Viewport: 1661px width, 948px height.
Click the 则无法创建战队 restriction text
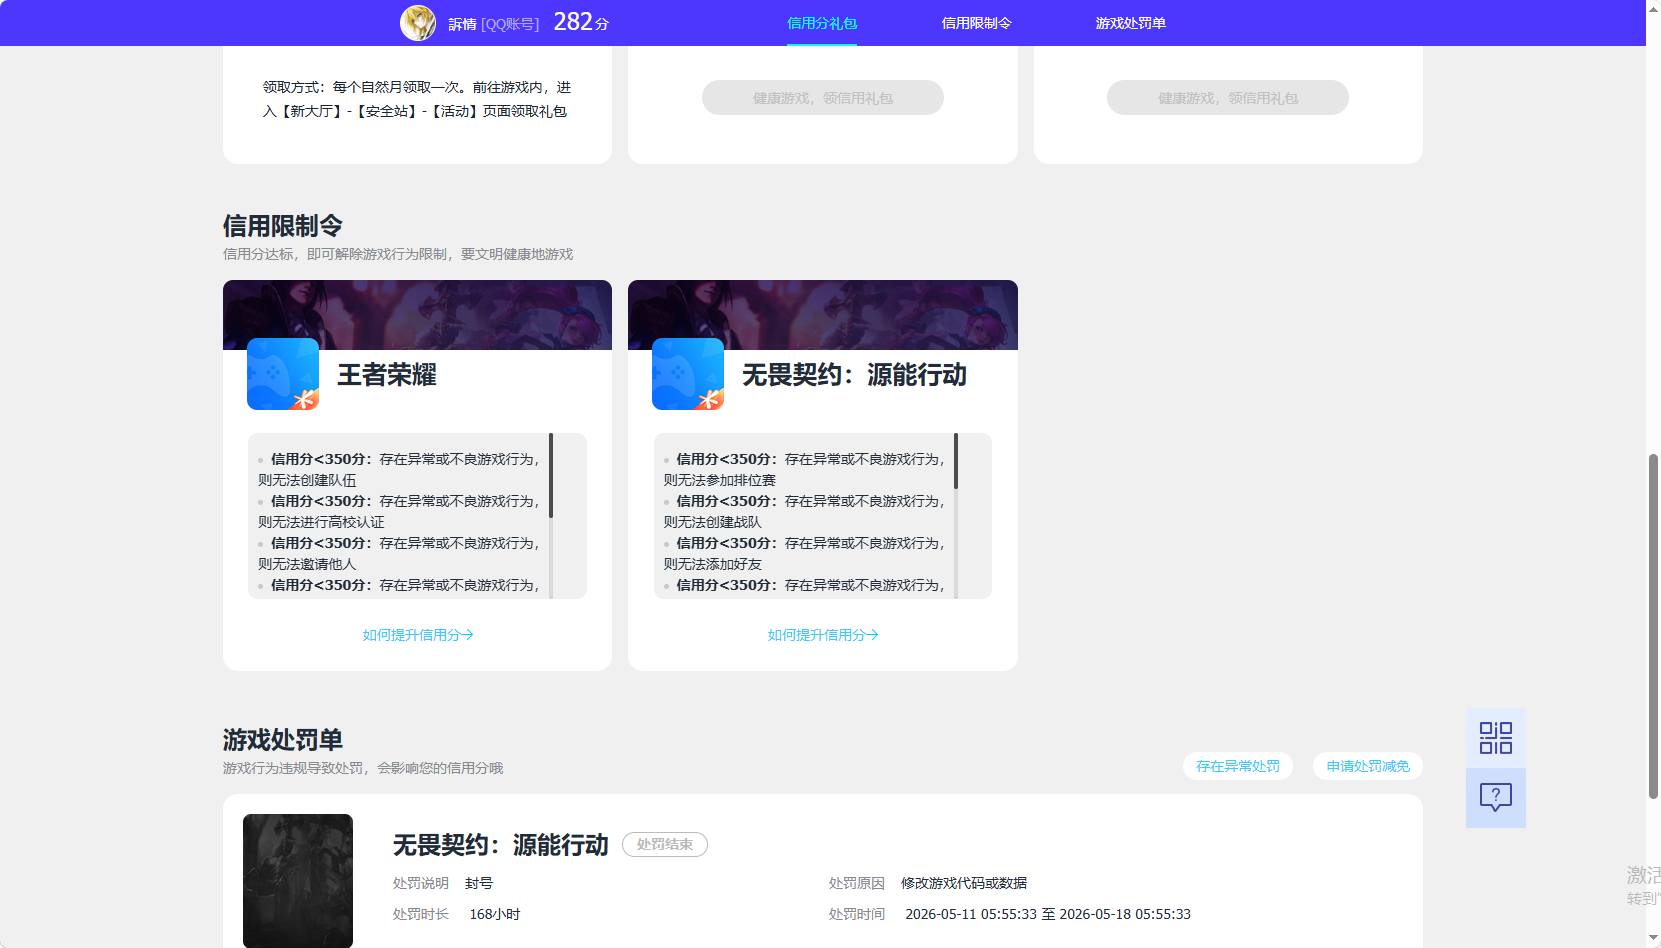[712, 522]
